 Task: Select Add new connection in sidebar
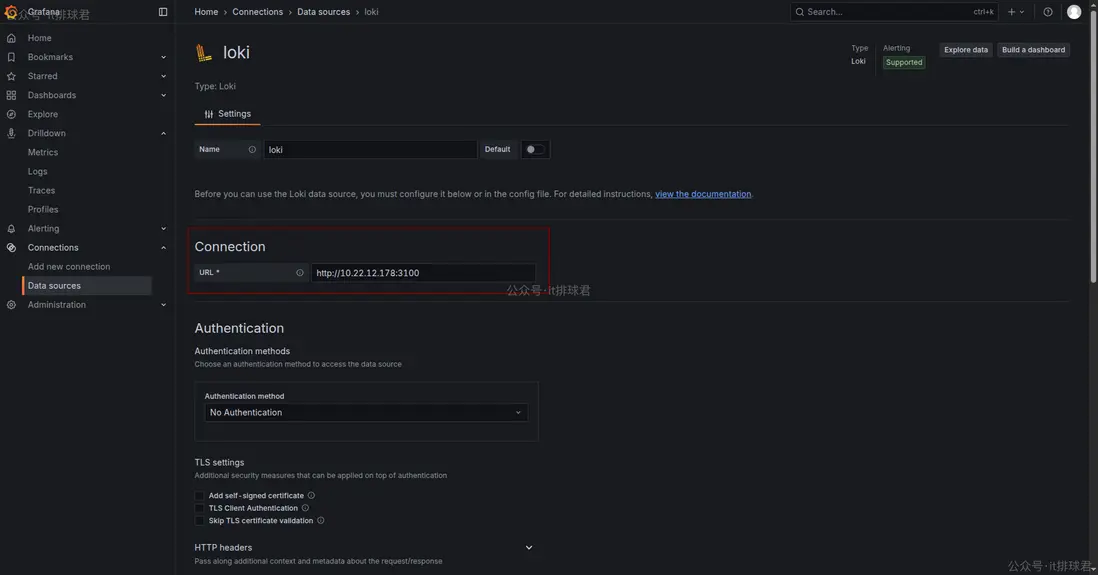(x=69, y=267)
